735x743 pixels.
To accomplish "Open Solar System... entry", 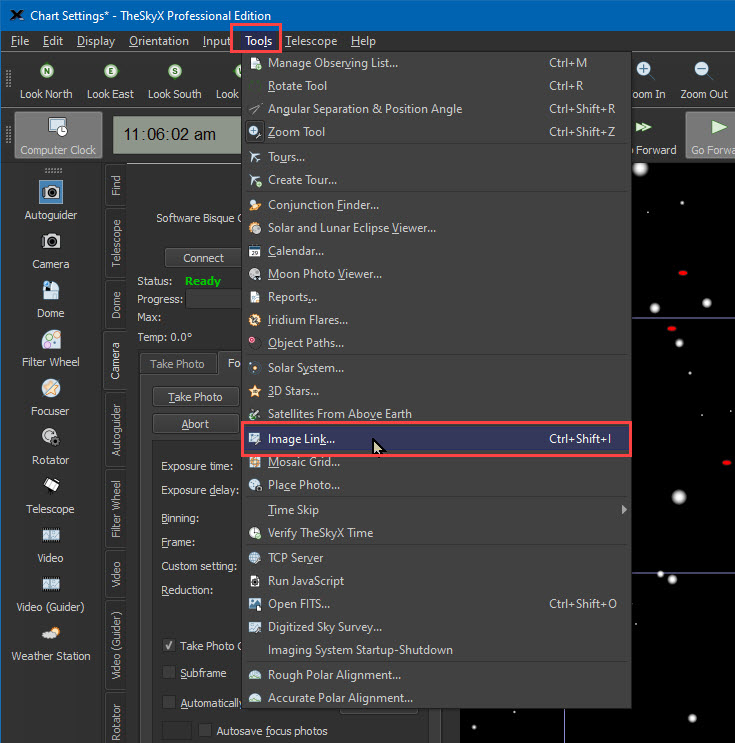I will (x=436, y=368).
